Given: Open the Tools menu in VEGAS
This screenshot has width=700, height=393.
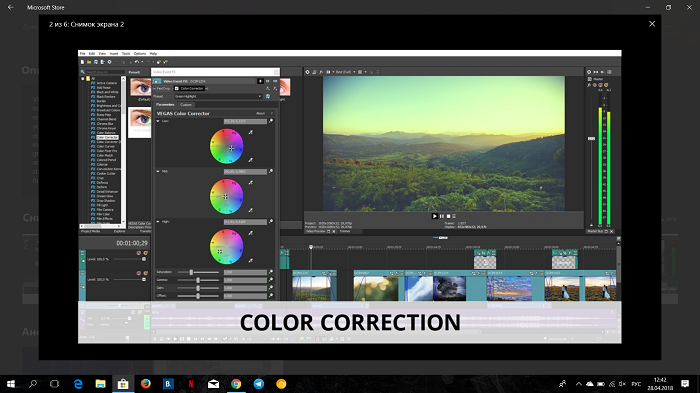Looking at the screenshot, I should coord(126,54).
